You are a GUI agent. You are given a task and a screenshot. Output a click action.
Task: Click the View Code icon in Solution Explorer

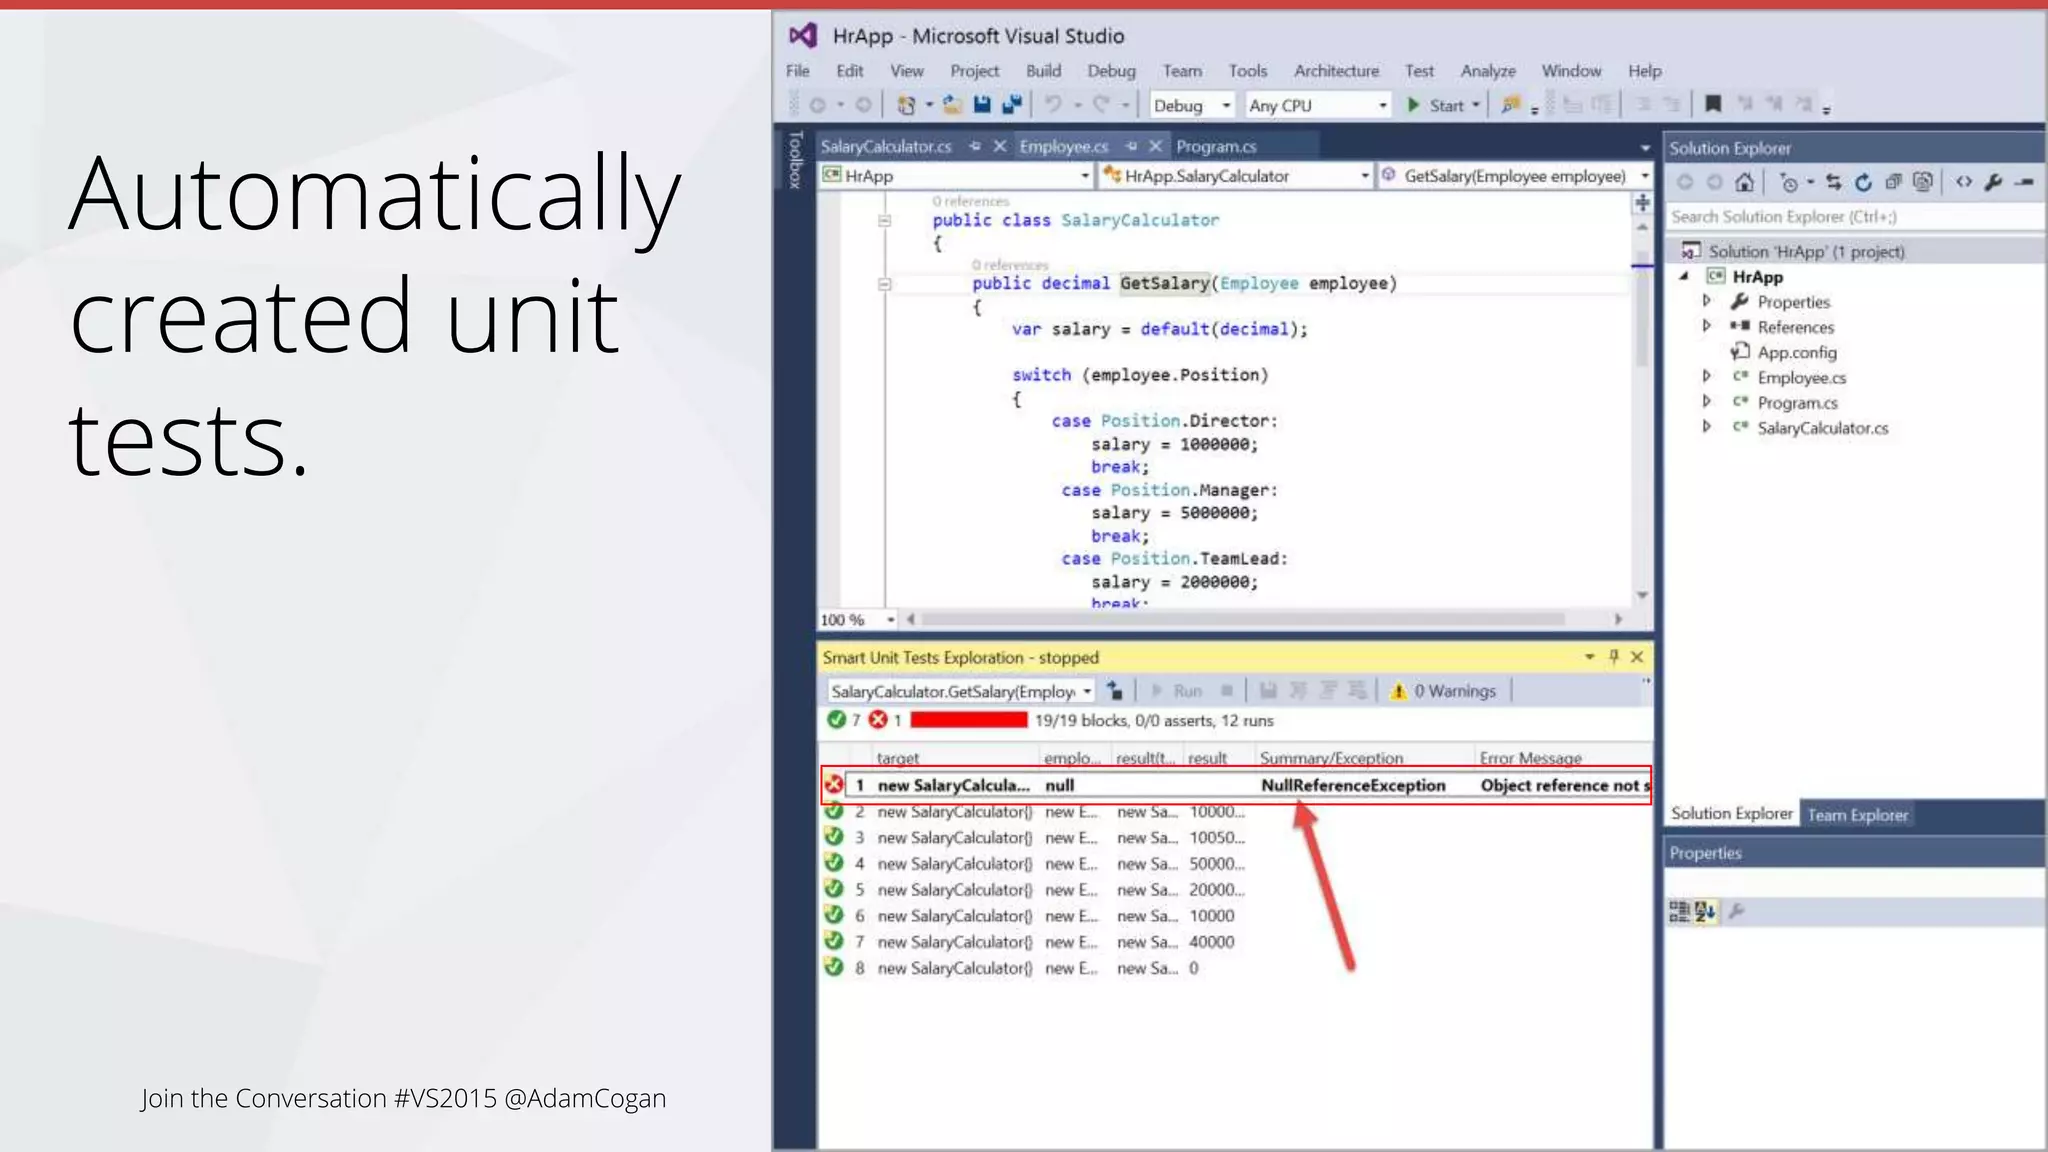(x=1964, y=182)
